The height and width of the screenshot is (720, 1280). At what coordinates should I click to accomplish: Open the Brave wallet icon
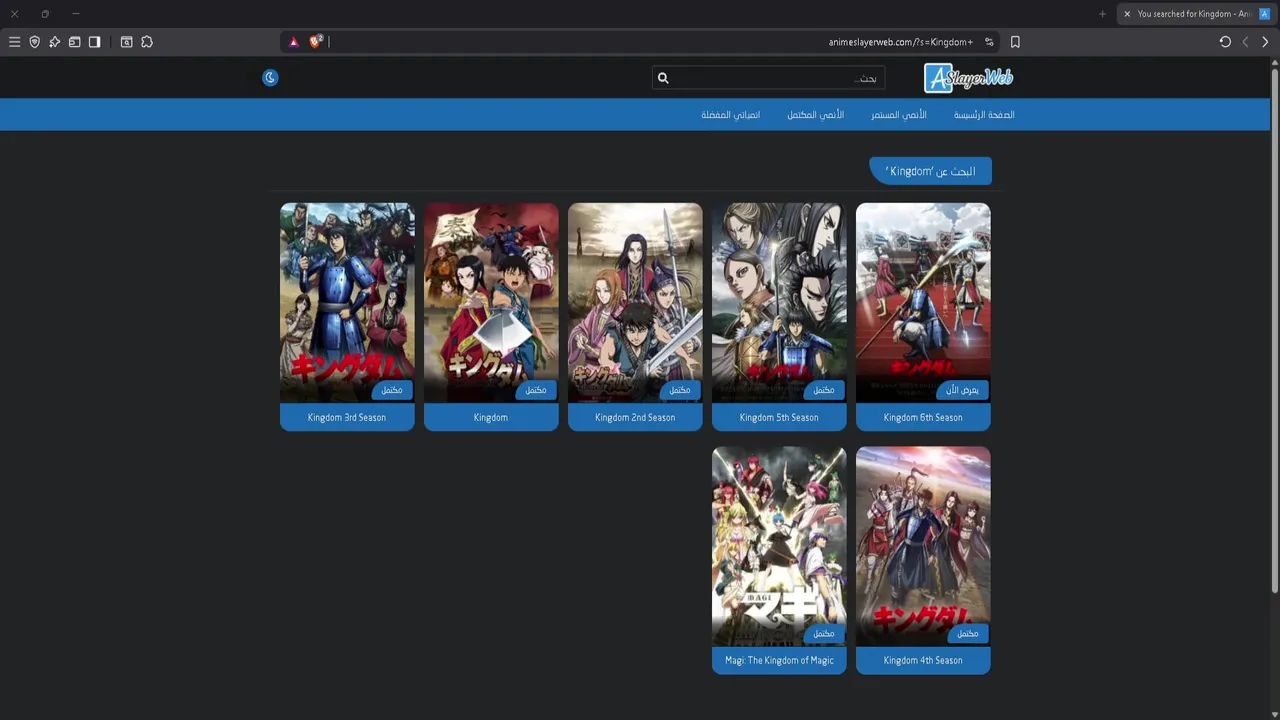click(74, 42)
